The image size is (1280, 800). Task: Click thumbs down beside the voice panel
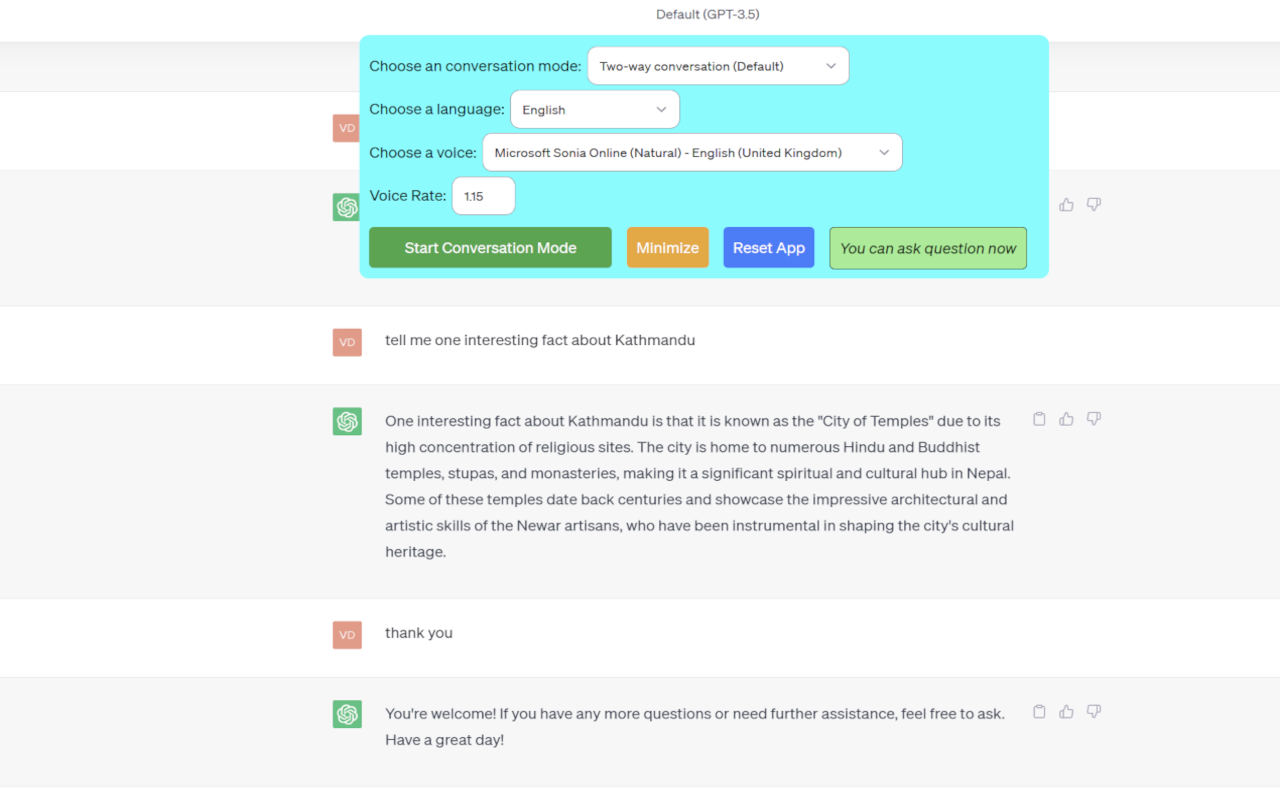coord(1094,205)
